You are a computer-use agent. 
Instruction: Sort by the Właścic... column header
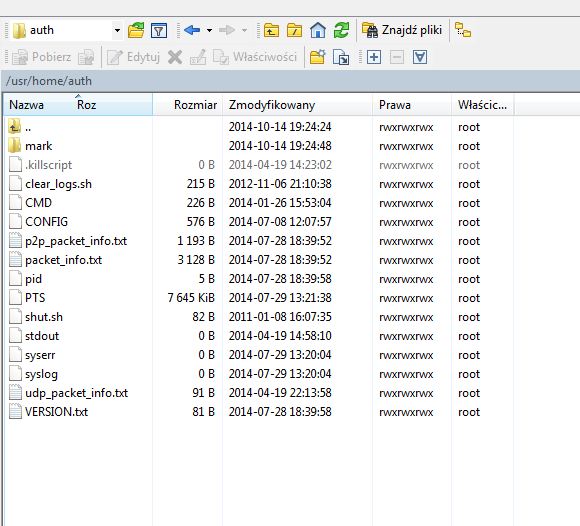(482, 105)
